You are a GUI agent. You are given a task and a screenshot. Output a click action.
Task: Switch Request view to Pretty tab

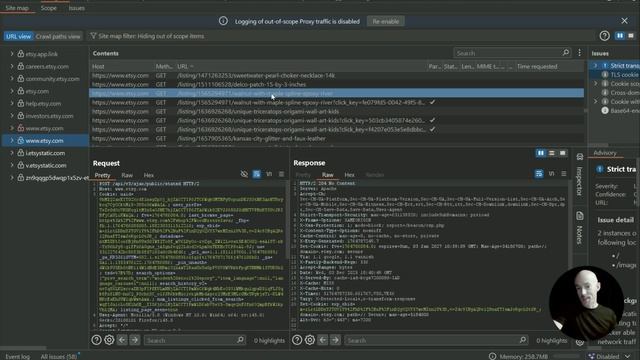[x=102, y=175]
